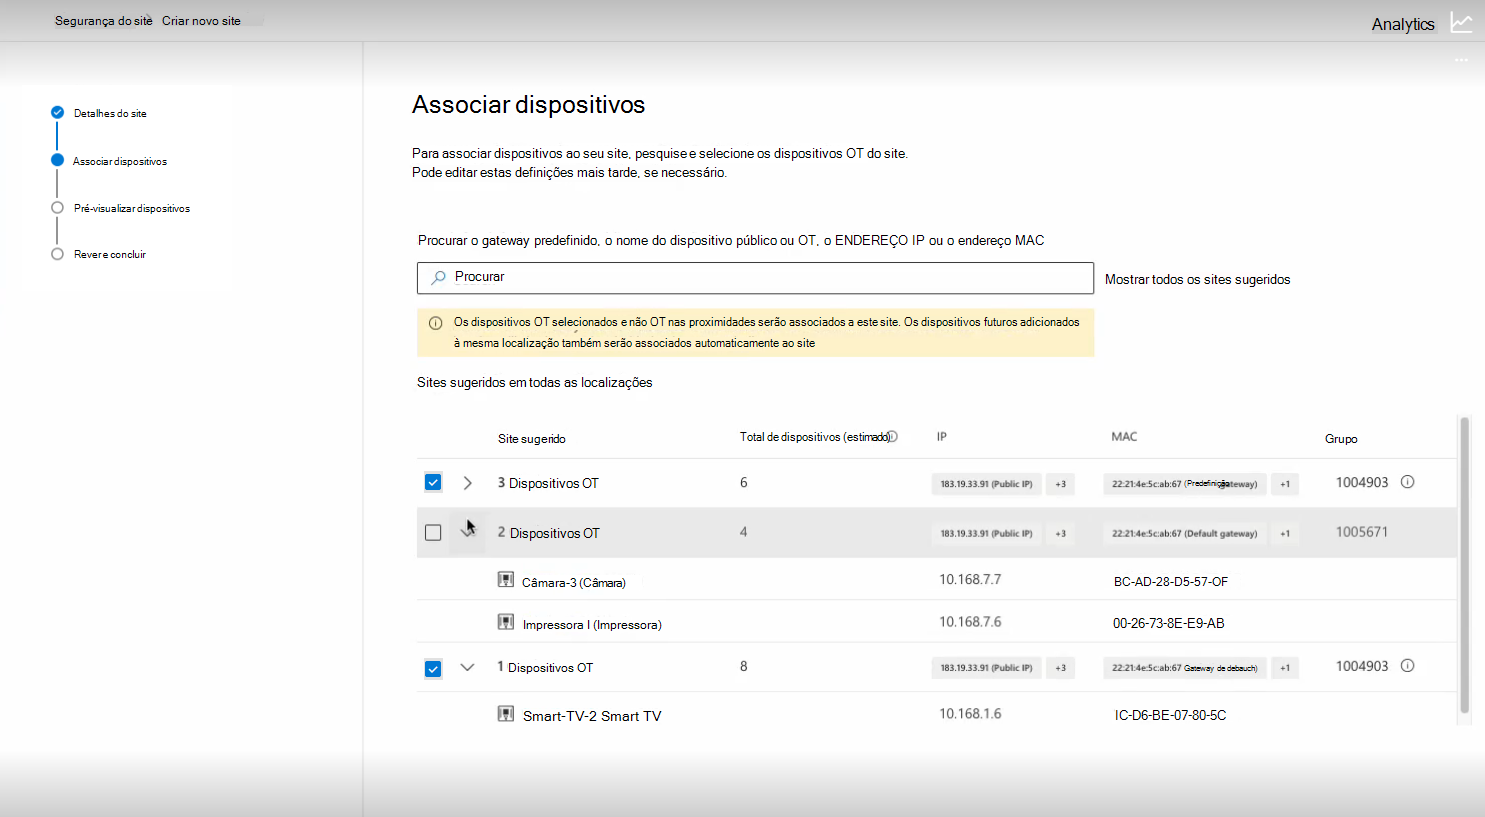Collapse the 1 Dispositivos OT row
This screenshot has height=817, width=1485.
pos(467,667)
